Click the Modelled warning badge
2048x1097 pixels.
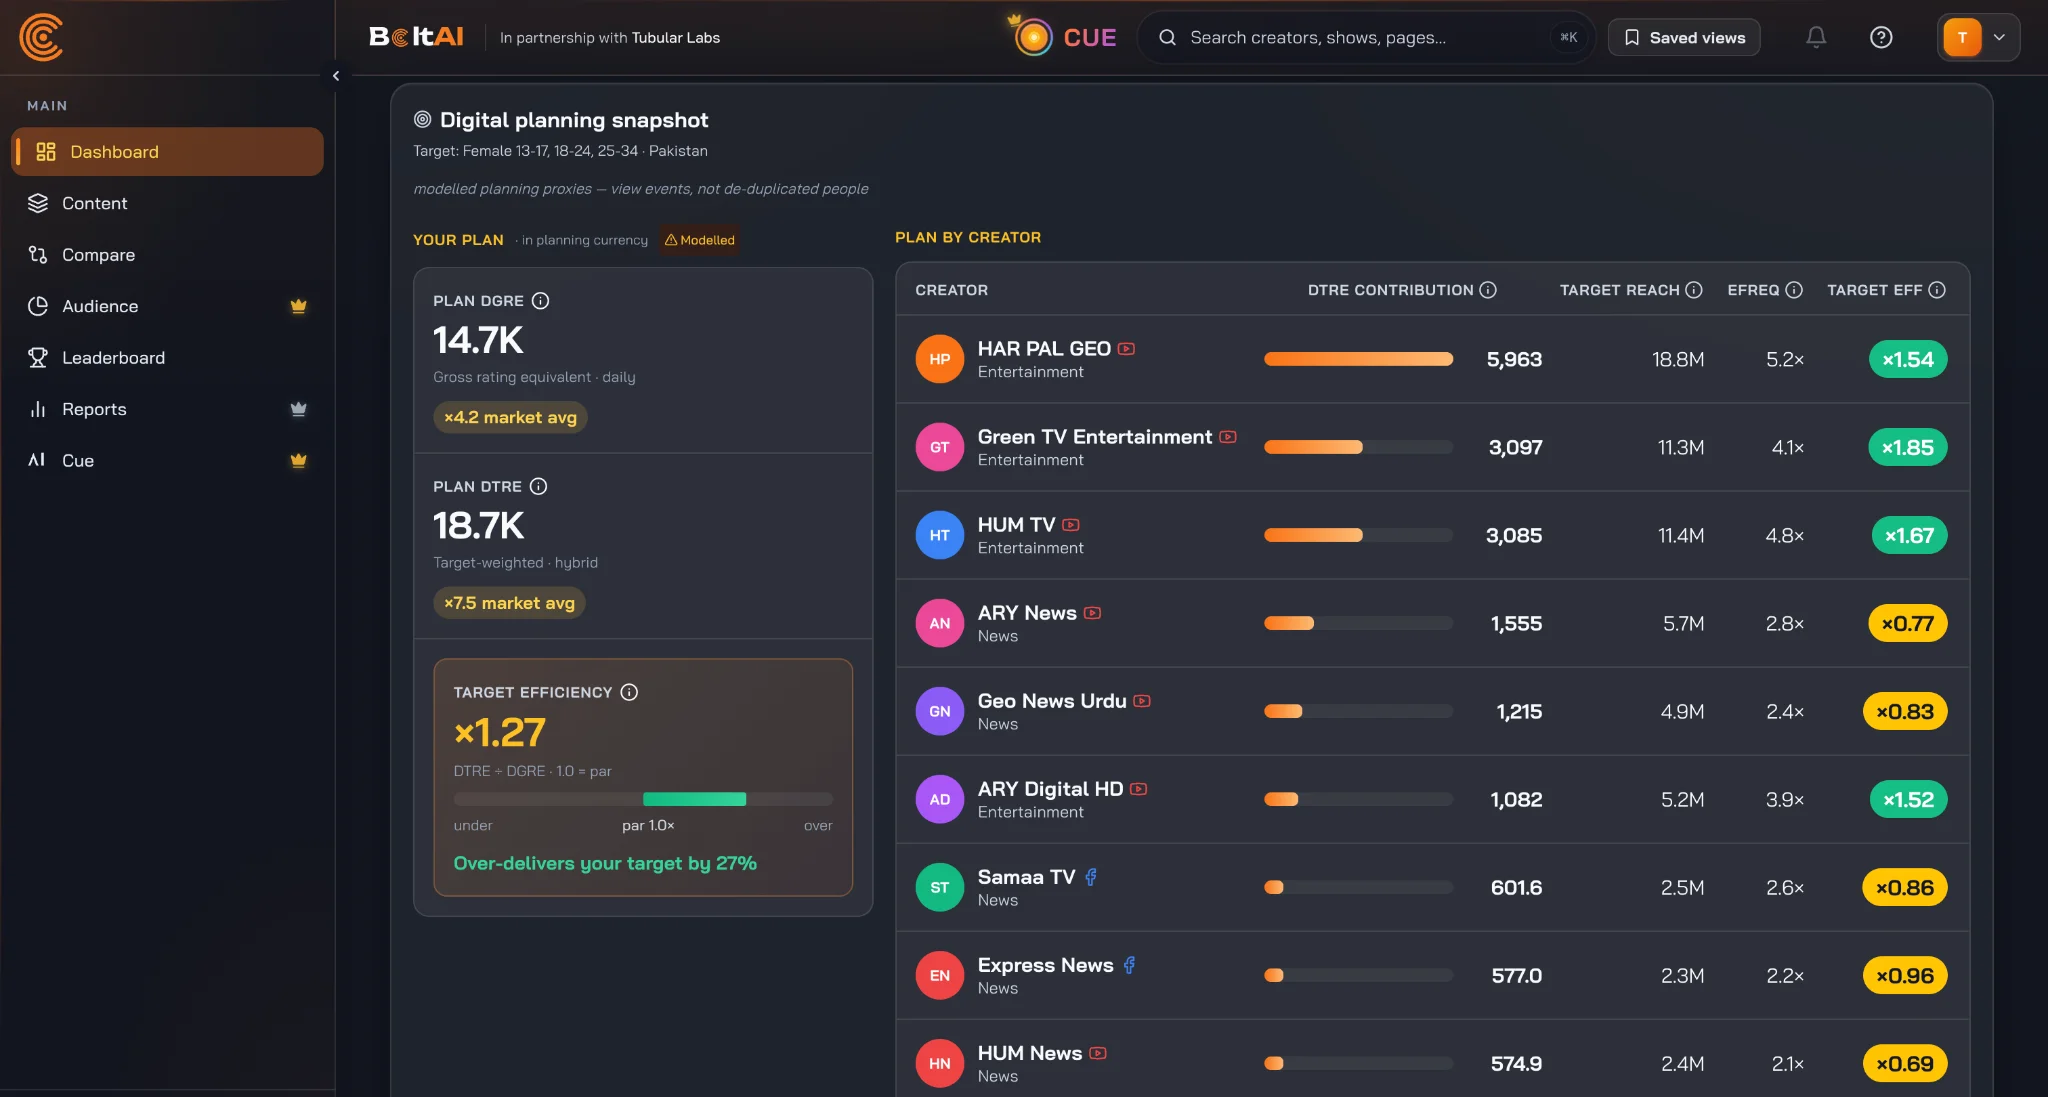click(x=700, y=240)
